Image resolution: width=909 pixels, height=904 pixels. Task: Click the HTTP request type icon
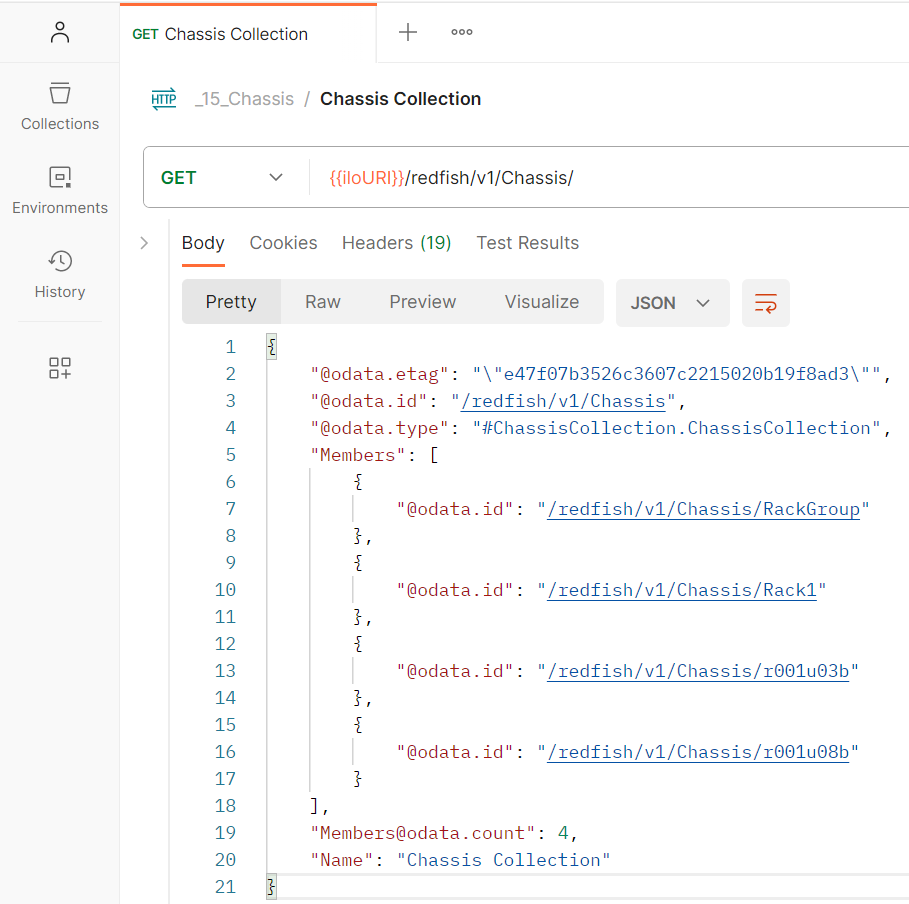[x=164, y=99]
